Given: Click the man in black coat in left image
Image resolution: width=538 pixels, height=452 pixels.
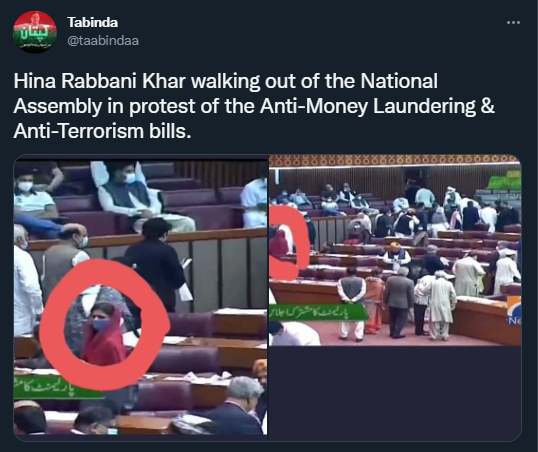Looking at the screenshot, I should pyautogui.click(x=156, y=264).
